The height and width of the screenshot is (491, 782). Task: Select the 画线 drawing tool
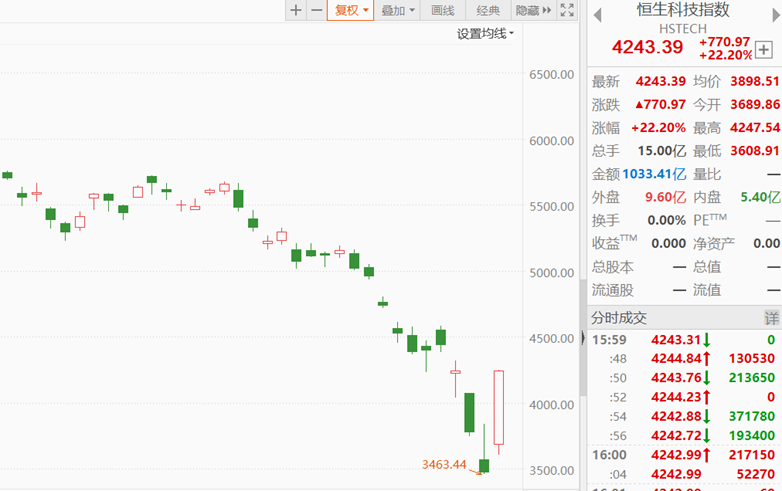click(442, 10)
